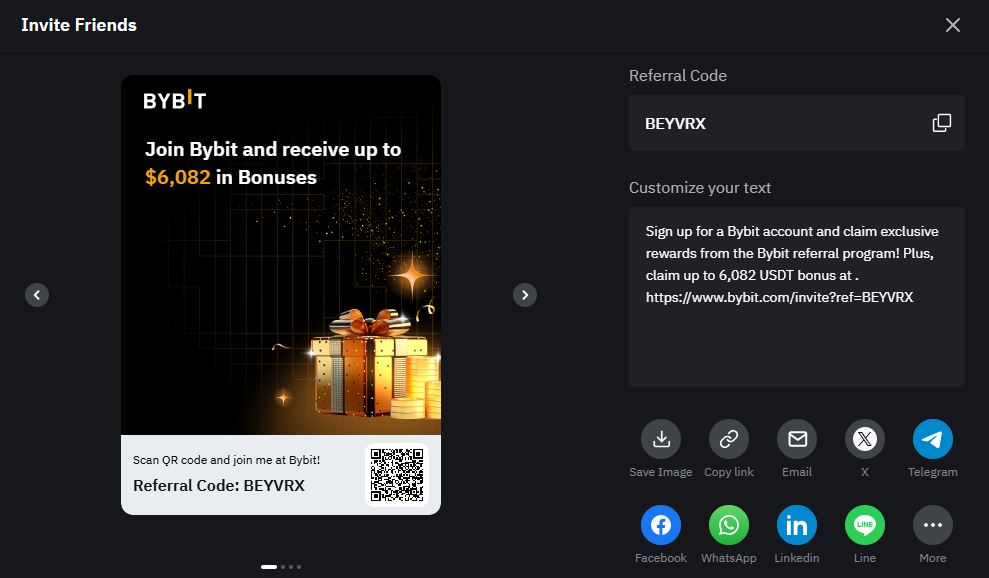Select the Bybit invite poster image
989x578 pixels.
pyautogui.click(x=281, y=295)
